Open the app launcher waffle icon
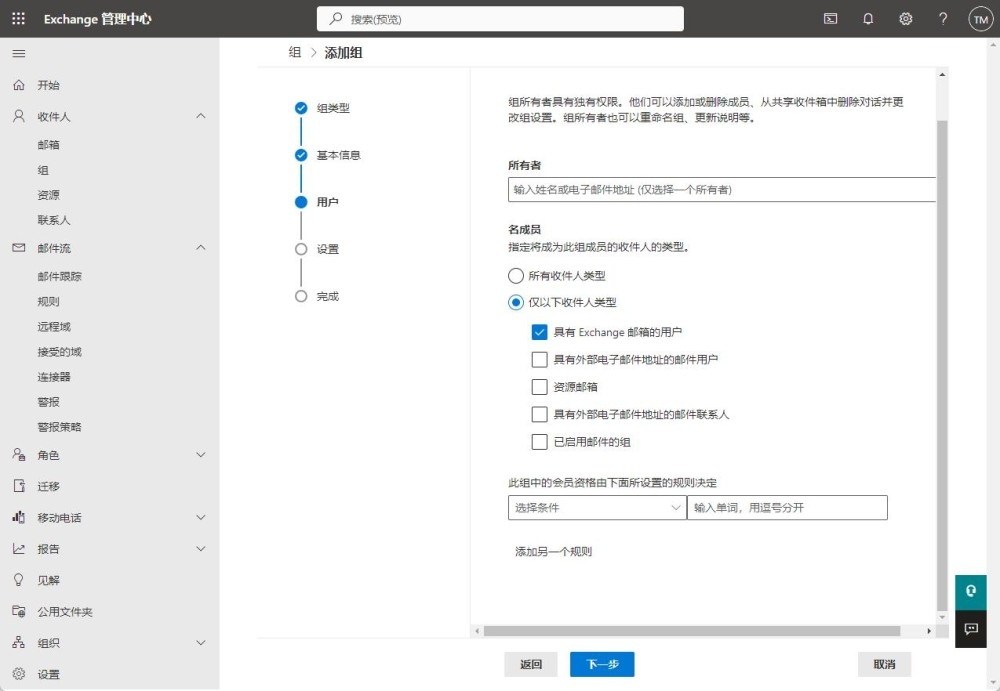 18,19
